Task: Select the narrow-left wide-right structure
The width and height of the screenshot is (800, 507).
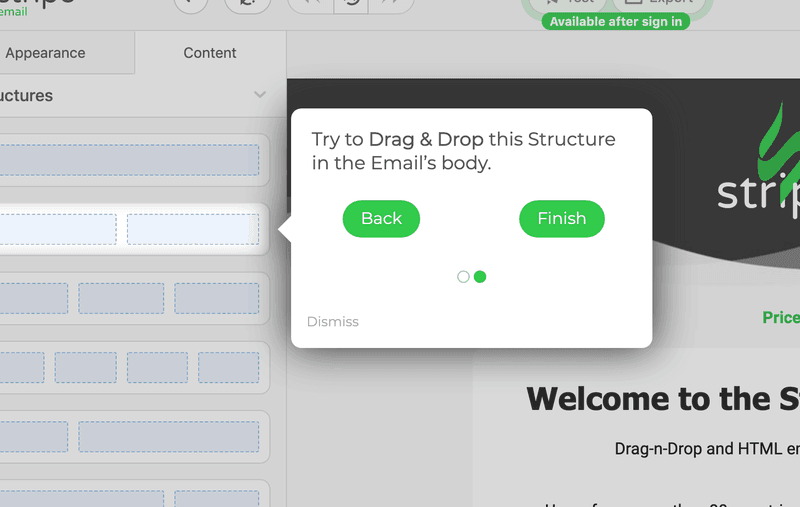Action: pyautogui.click(x=129, y=436)
